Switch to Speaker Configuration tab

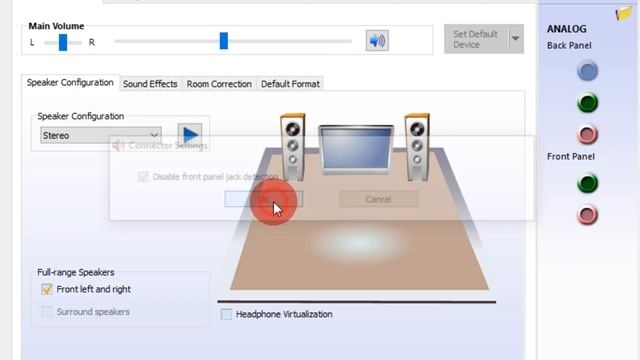(70, 82)
